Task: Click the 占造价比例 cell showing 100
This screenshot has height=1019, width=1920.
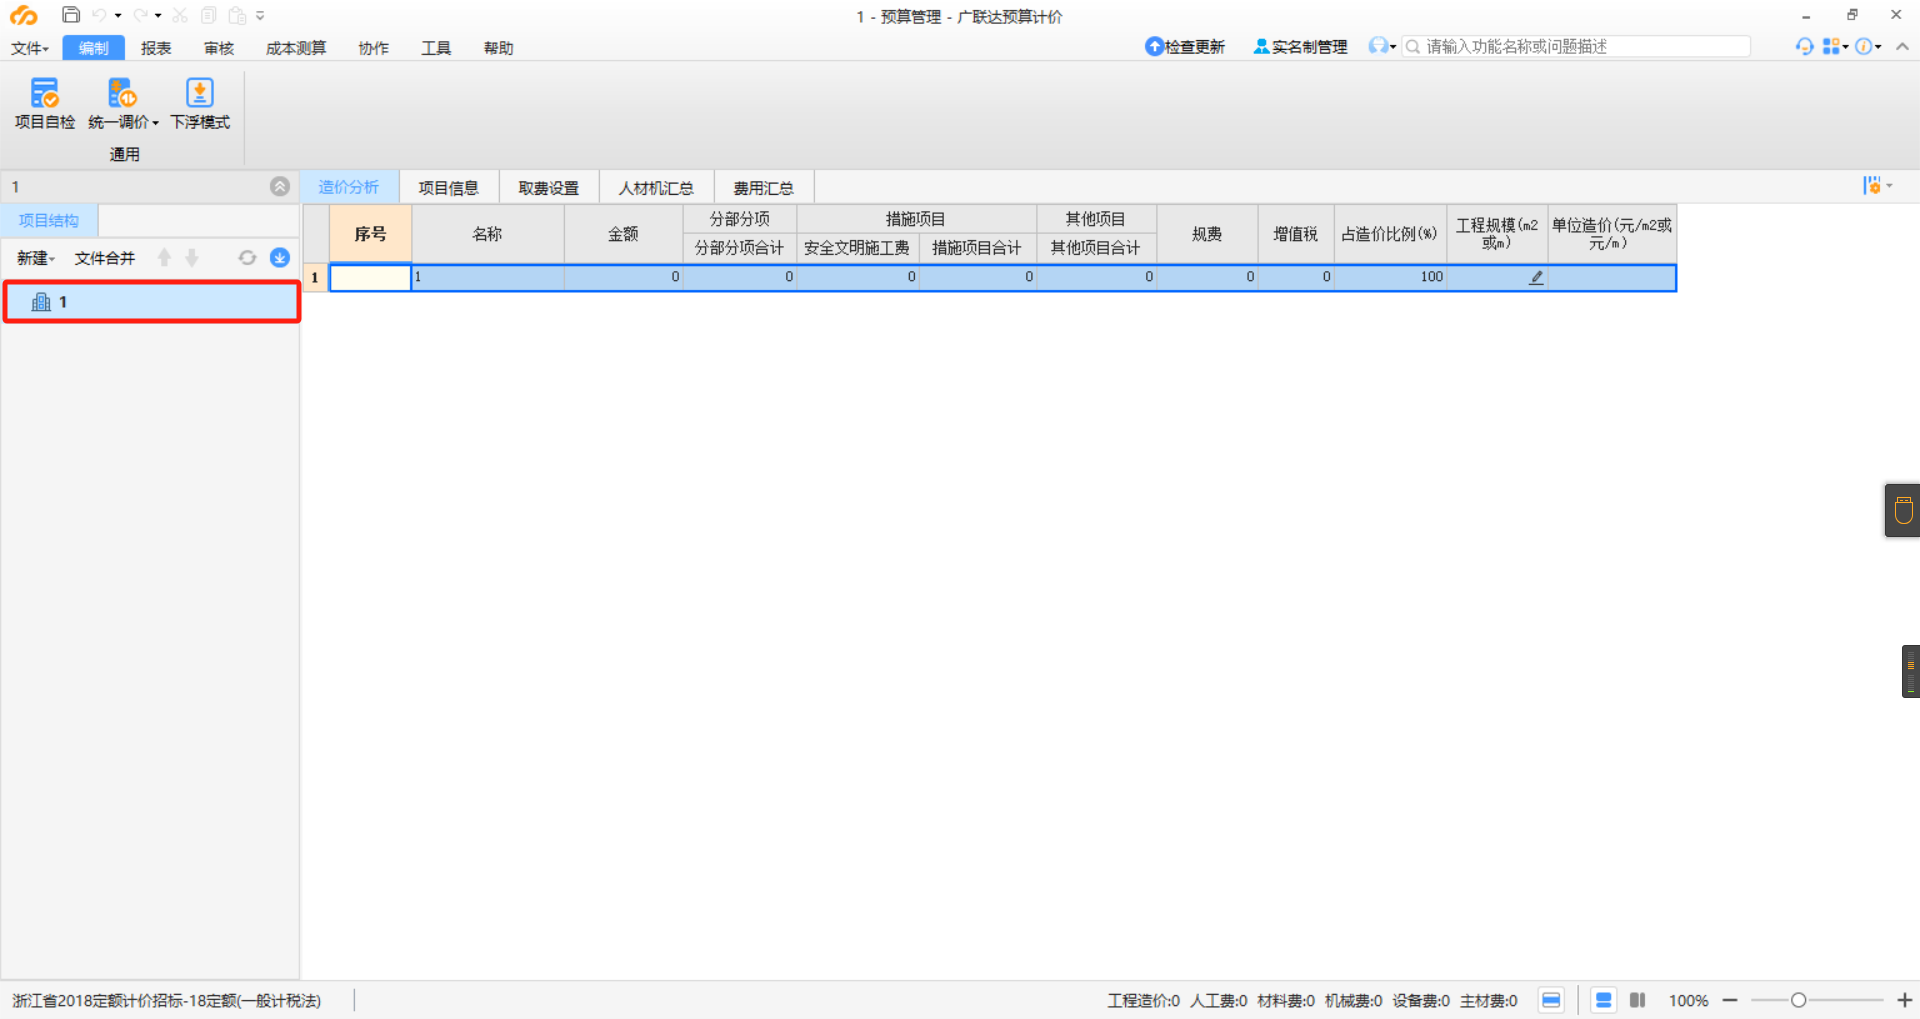Action: point(1390,277)
